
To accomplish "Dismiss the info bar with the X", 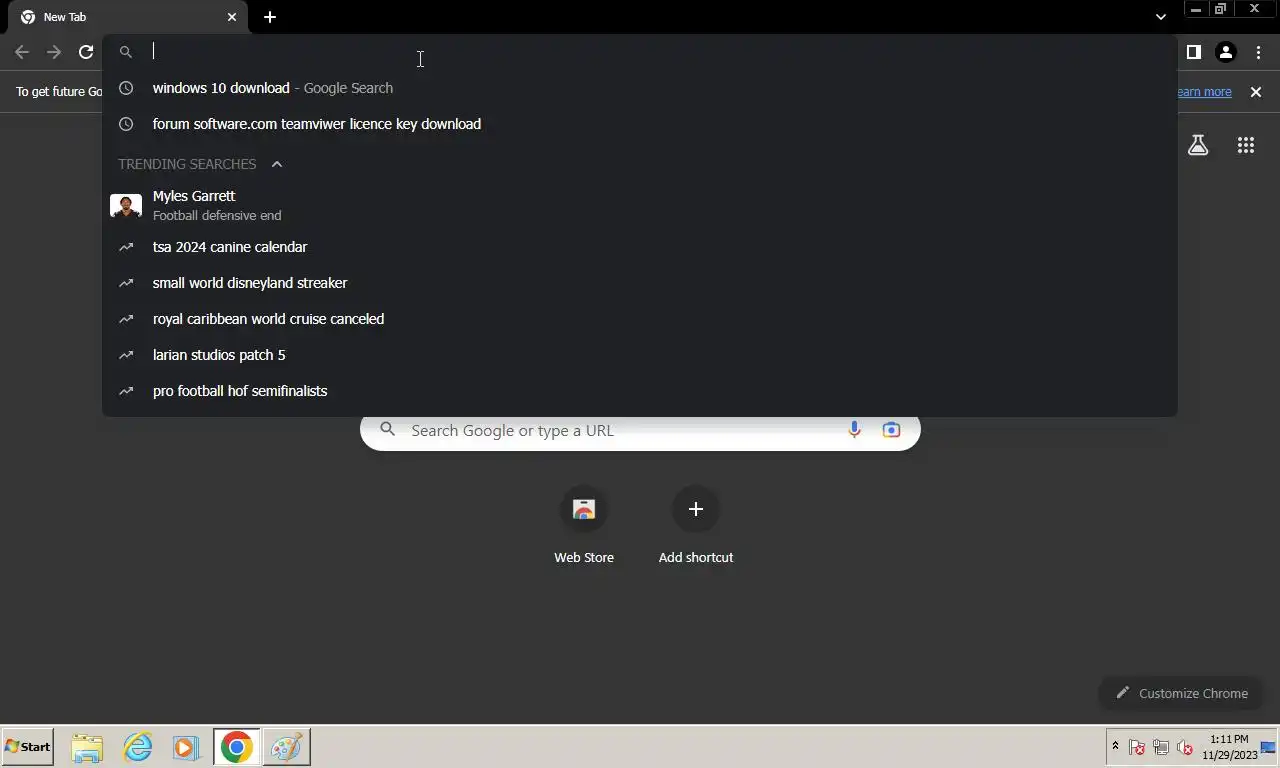I will [1256, 92].
